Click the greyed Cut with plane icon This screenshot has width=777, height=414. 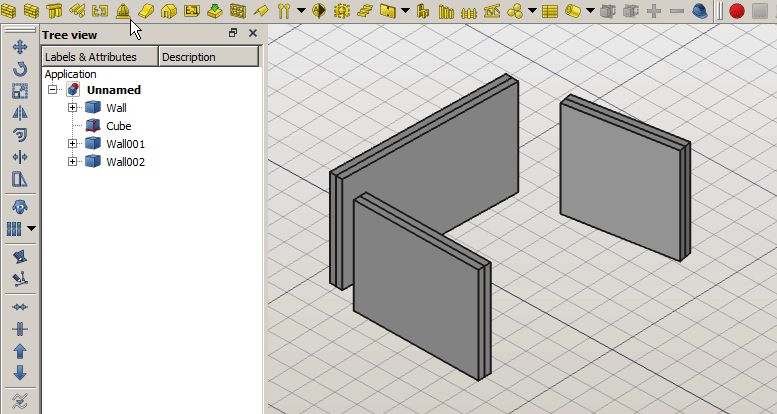coord(608,10)
